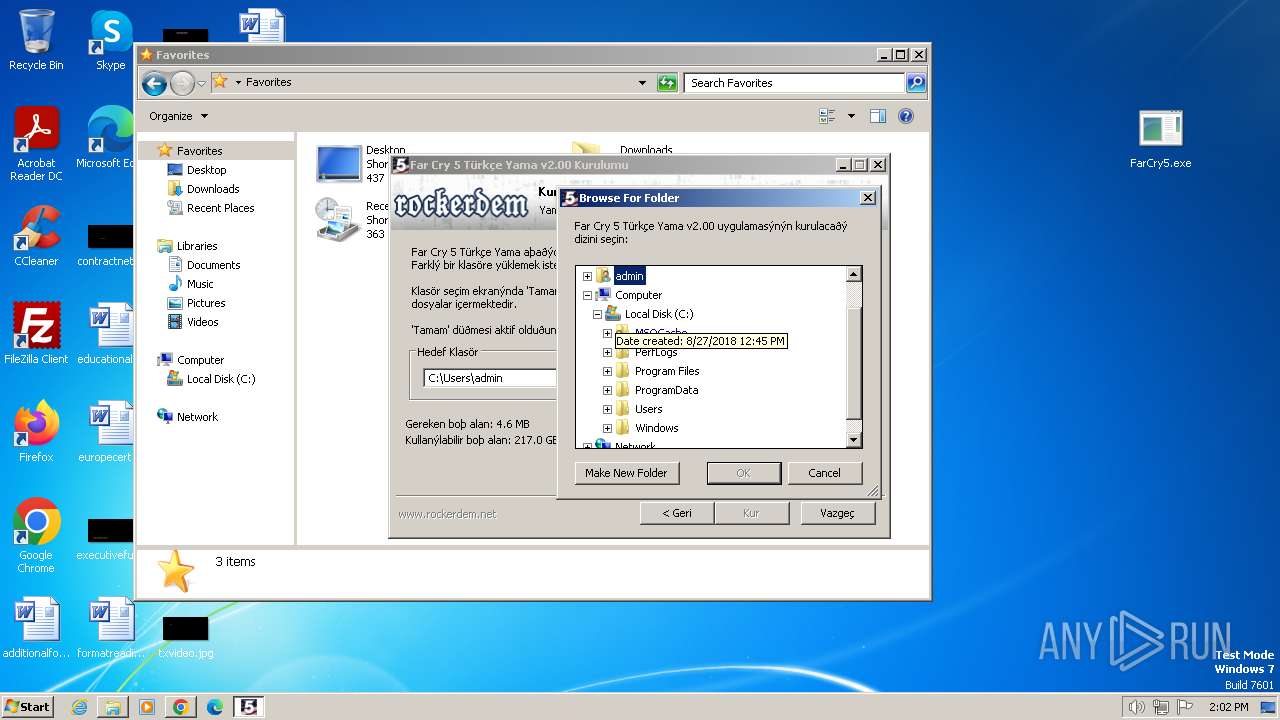This screenshot has width=1280, height=720.
Task: Open Downloads in navigation pane
Action: pyautogui.click(x=213, y=189)
